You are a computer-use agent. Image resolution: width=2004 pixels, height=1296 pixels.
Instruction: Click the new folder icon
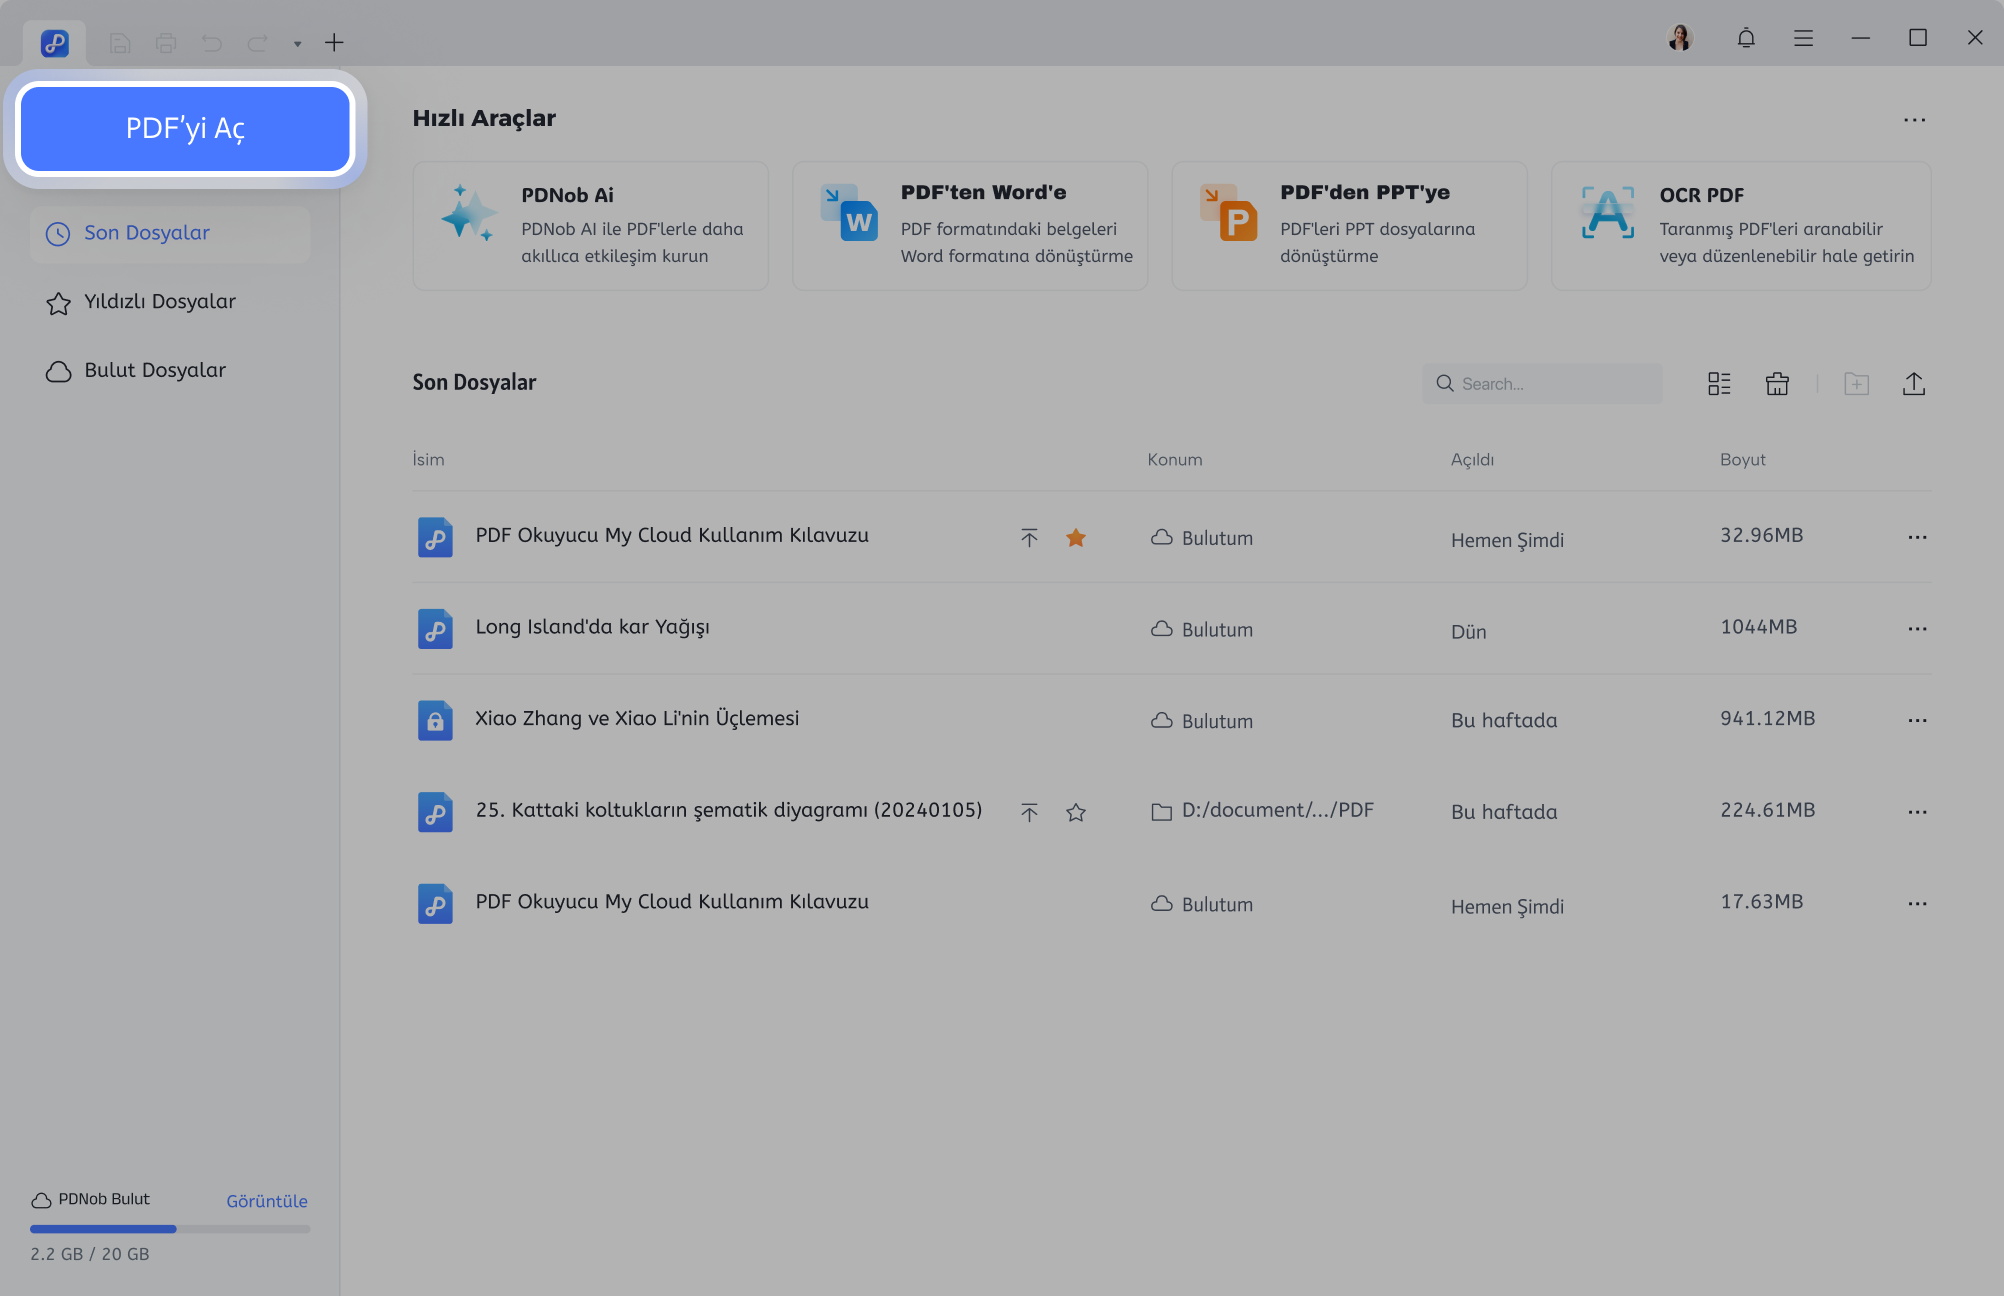click(x=1856, y=384)
